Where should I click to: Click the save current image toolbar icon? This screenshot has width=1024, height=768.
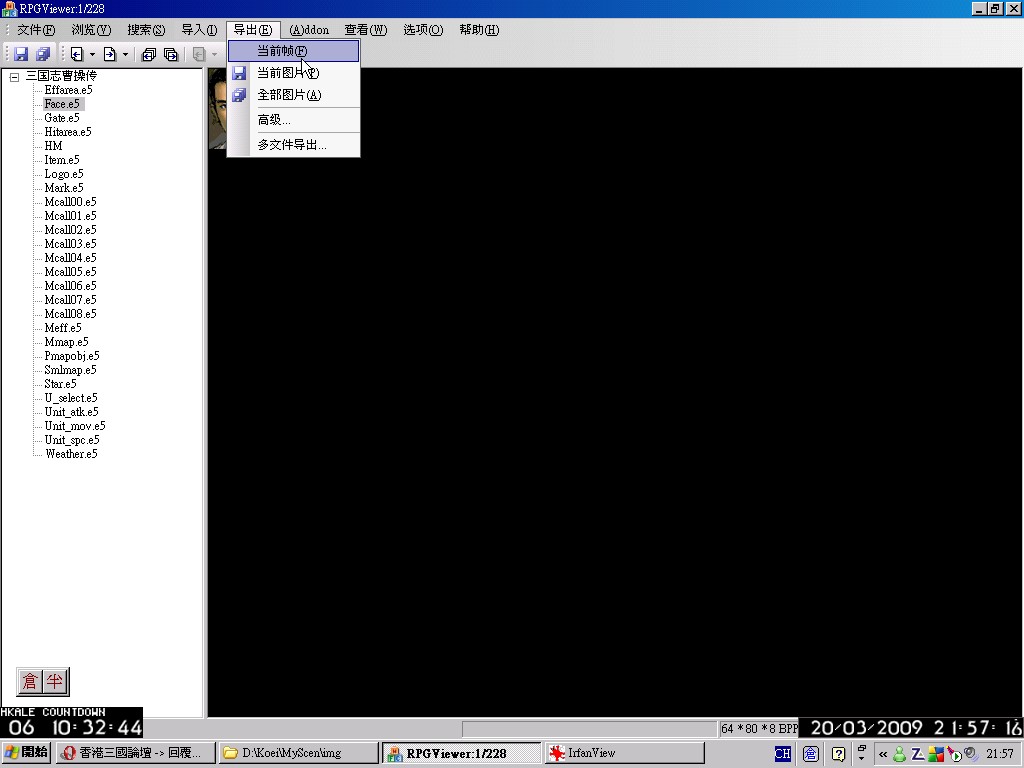click(x=21, y=54)
